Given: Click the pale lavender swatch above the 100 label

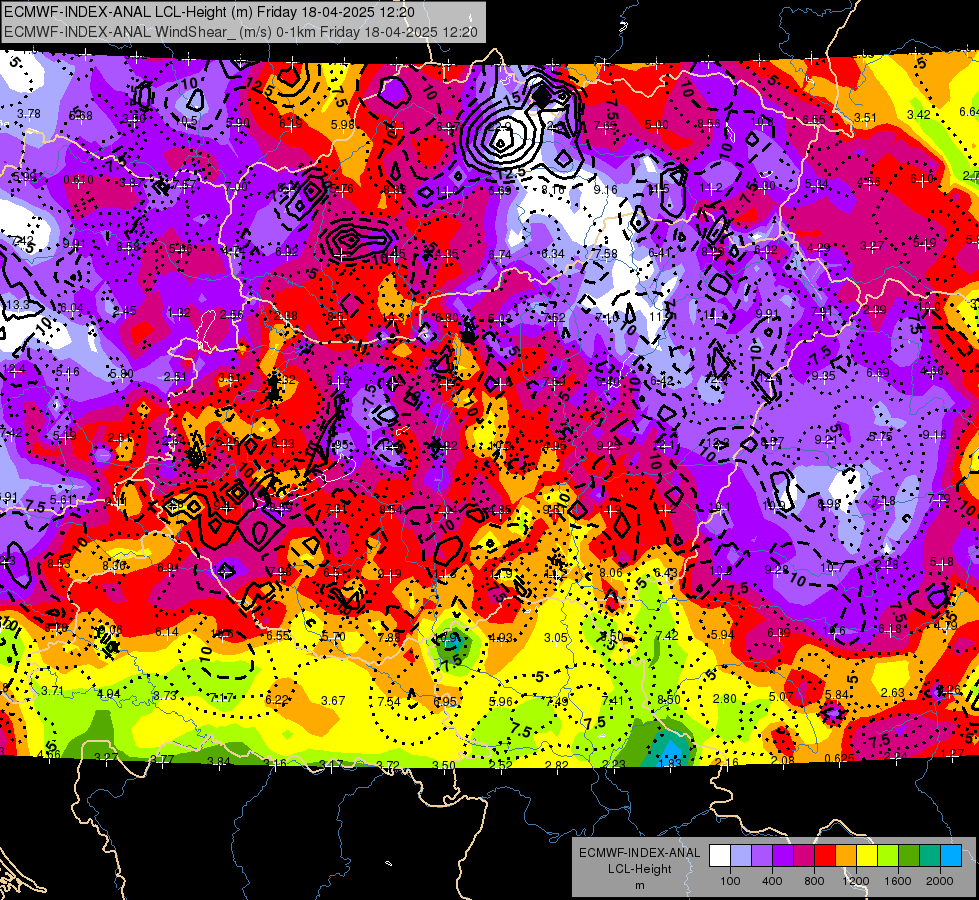Looking at the screenshot, I should 741,856.
